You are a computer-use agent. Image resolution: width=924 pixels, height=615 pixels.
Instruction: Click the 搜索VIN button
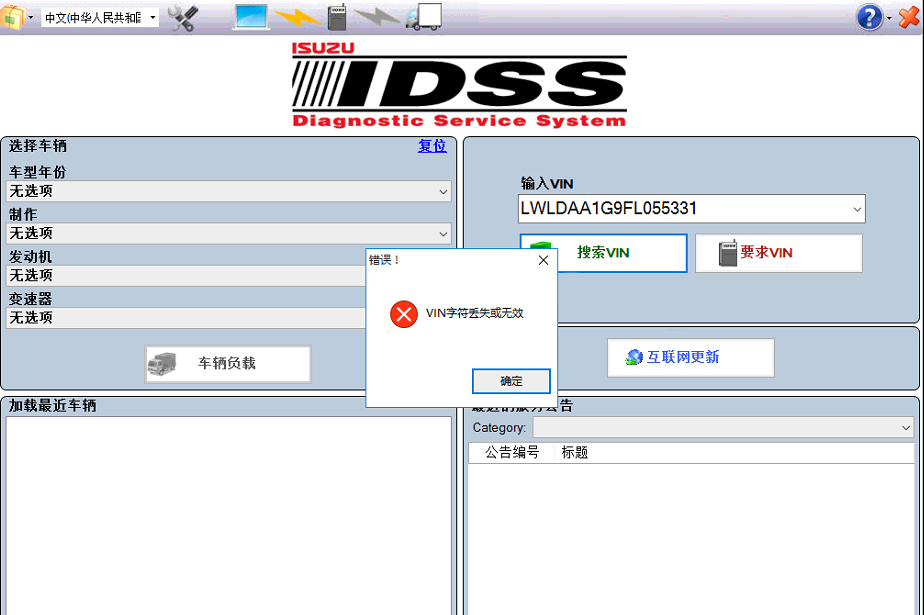coord(603,253)
